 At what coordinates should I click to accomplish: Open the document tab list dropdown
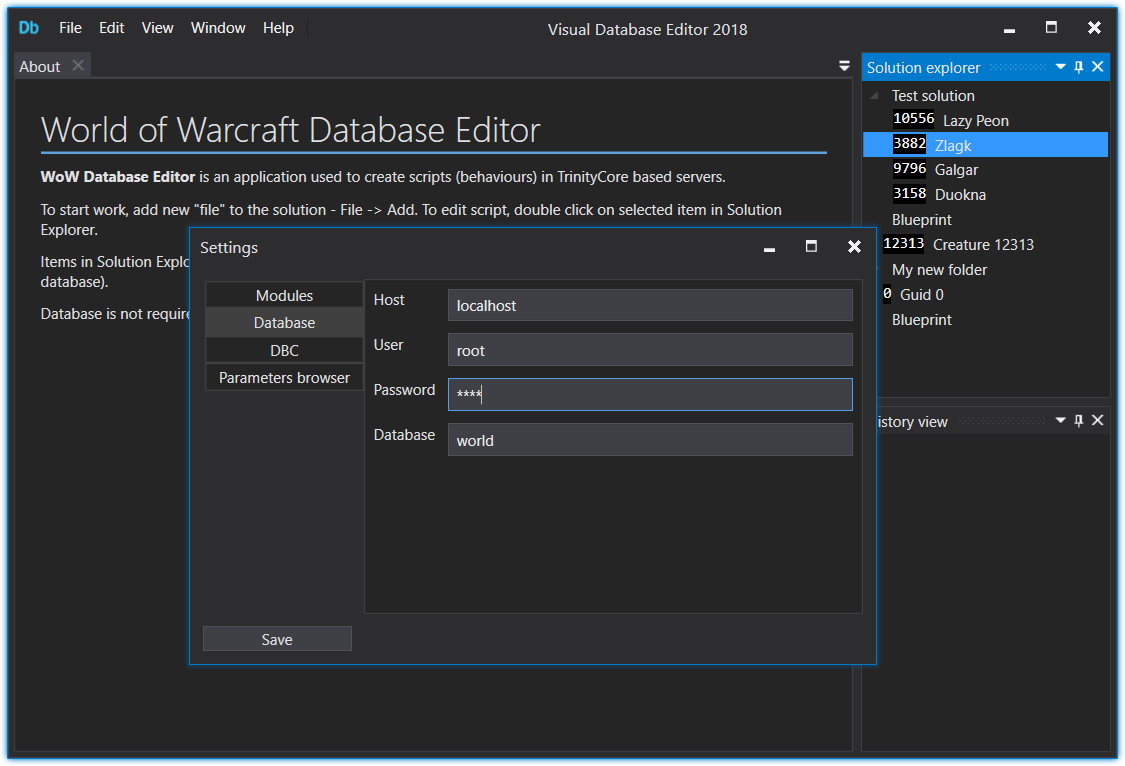[x=844, y=66]
